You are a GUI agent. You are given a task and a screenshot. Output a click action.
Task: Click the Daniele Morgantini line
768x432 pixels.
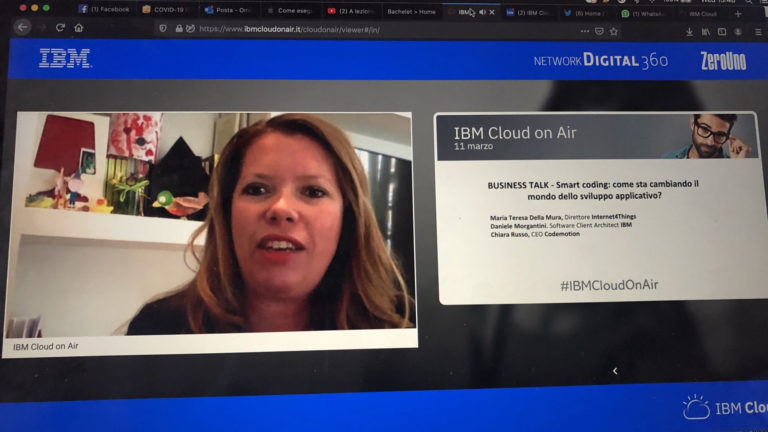561,225
